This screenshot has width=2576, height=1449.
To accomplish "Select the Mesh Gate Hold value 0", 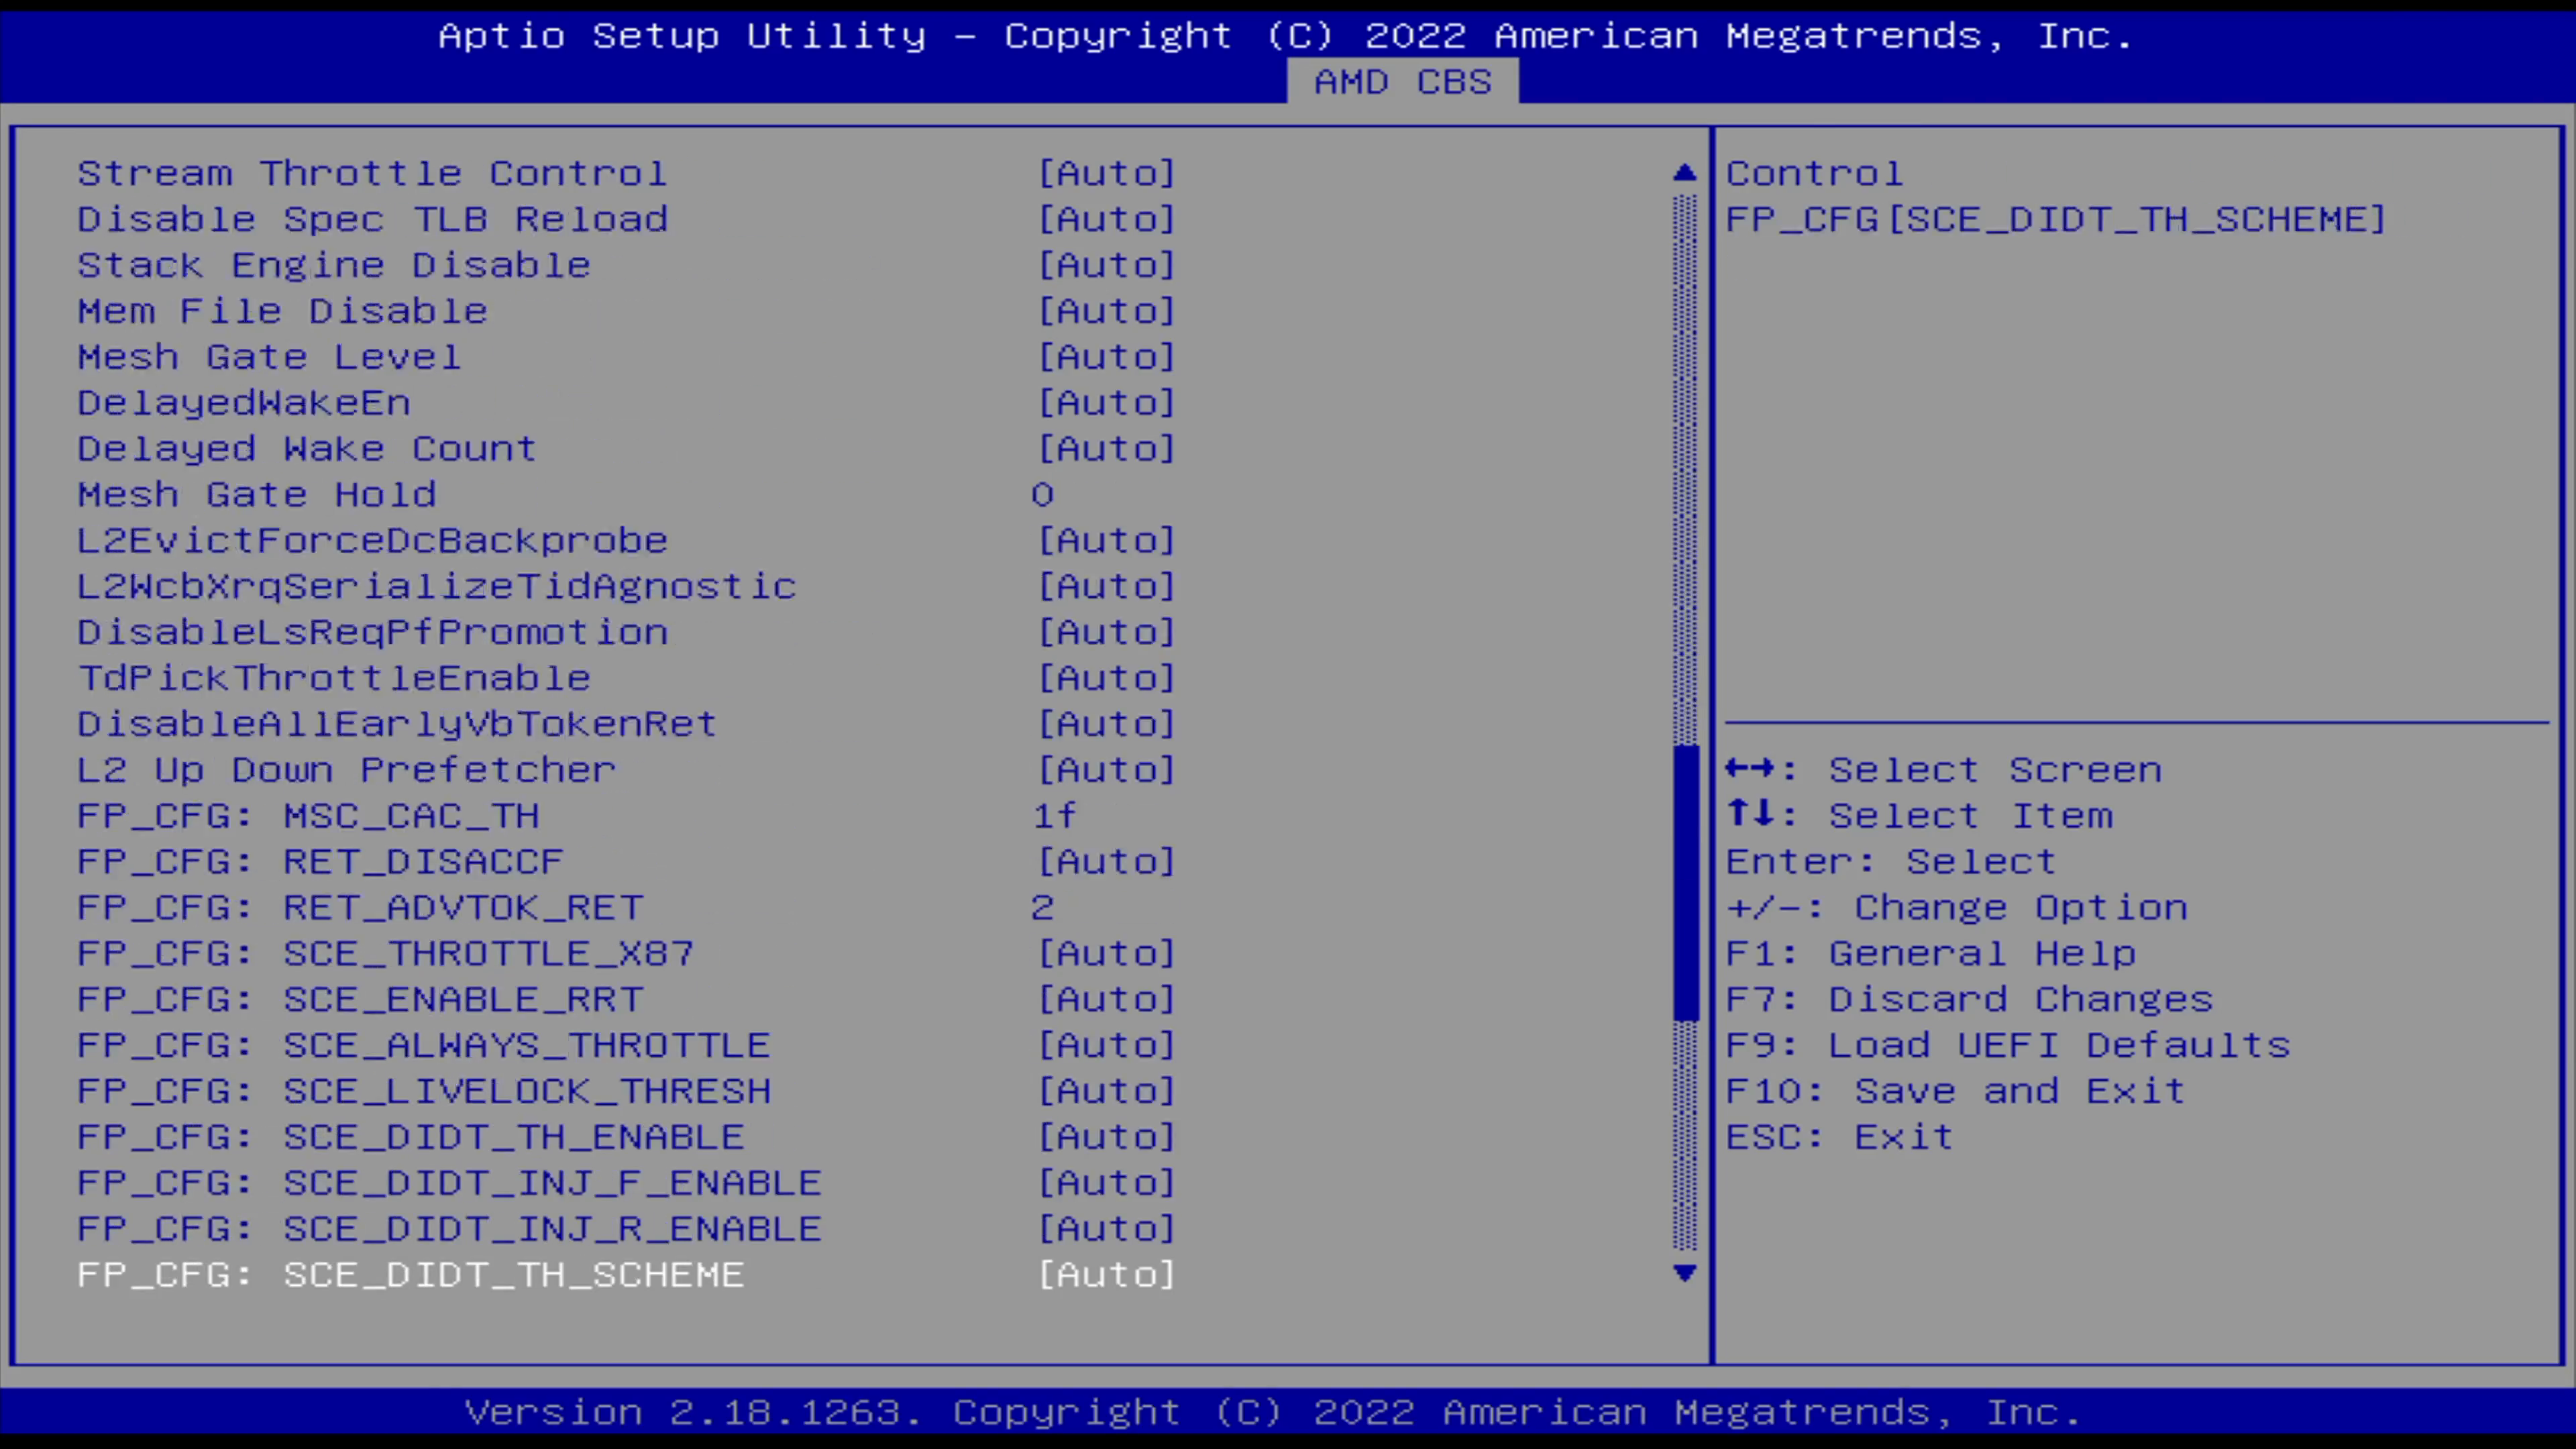I will coord(1043,495).
